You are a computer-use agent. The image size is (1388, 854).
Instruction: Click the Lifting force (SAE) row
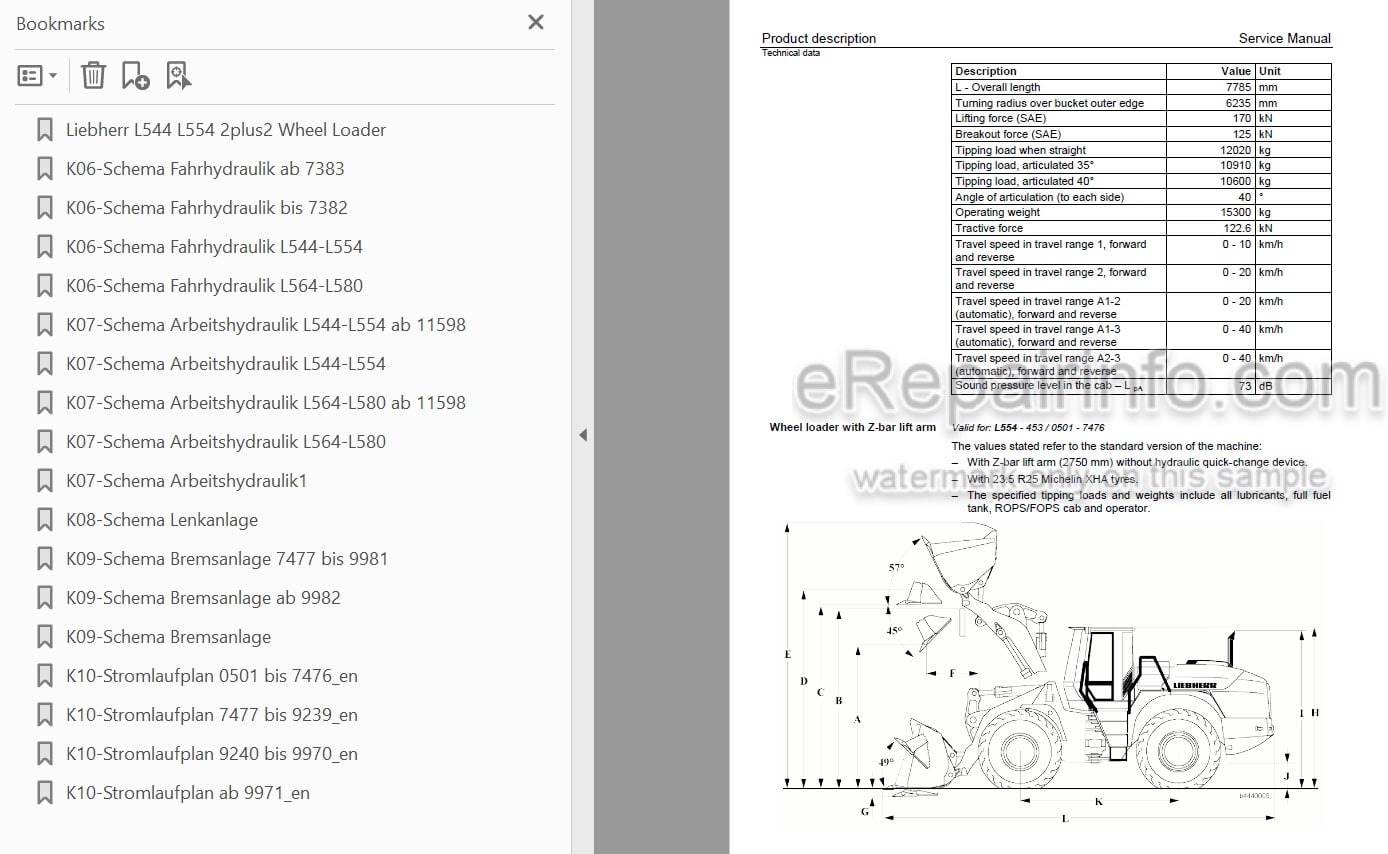pos(1141,118)
